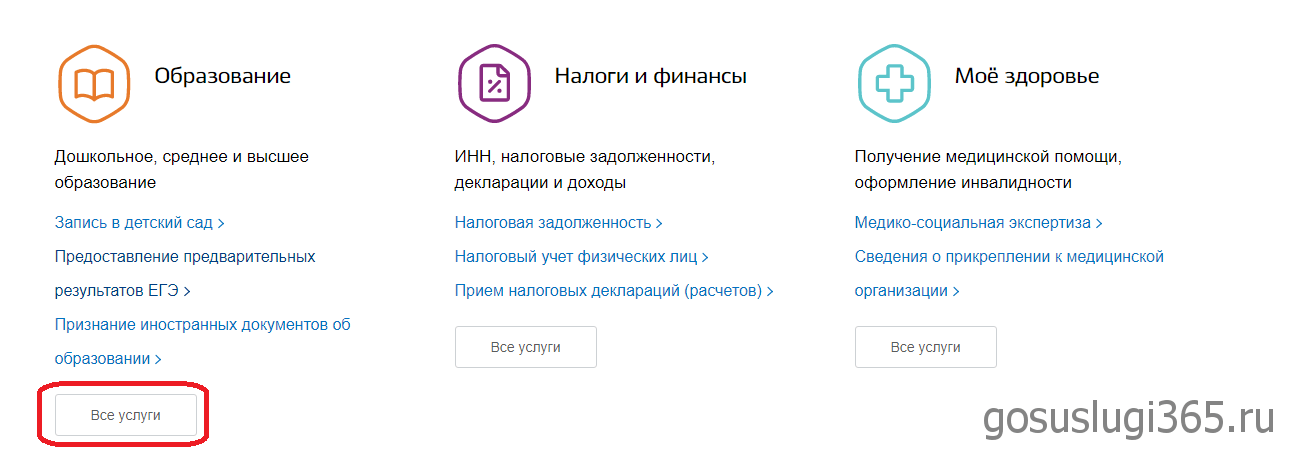Click Все услуги button under Образование
This screenshot has height=453, width=1295.
[x=125, y=415]
